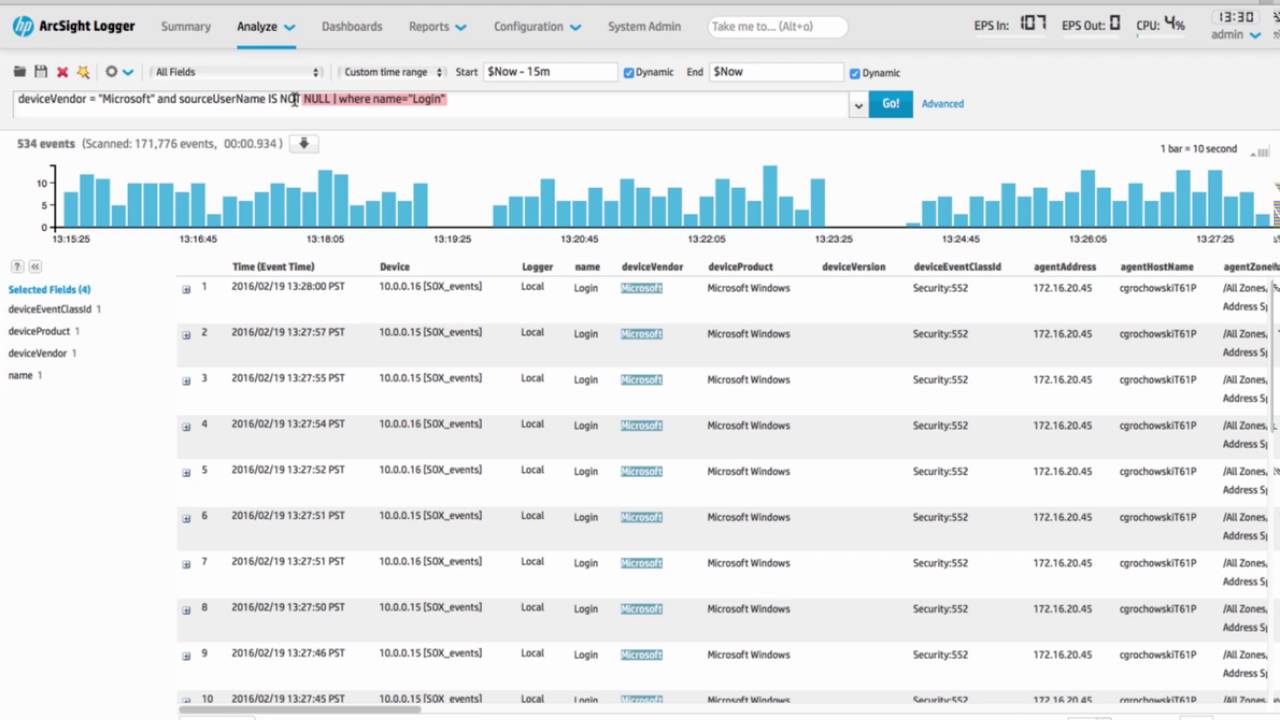Click the help question mark icon

(17, 267)
